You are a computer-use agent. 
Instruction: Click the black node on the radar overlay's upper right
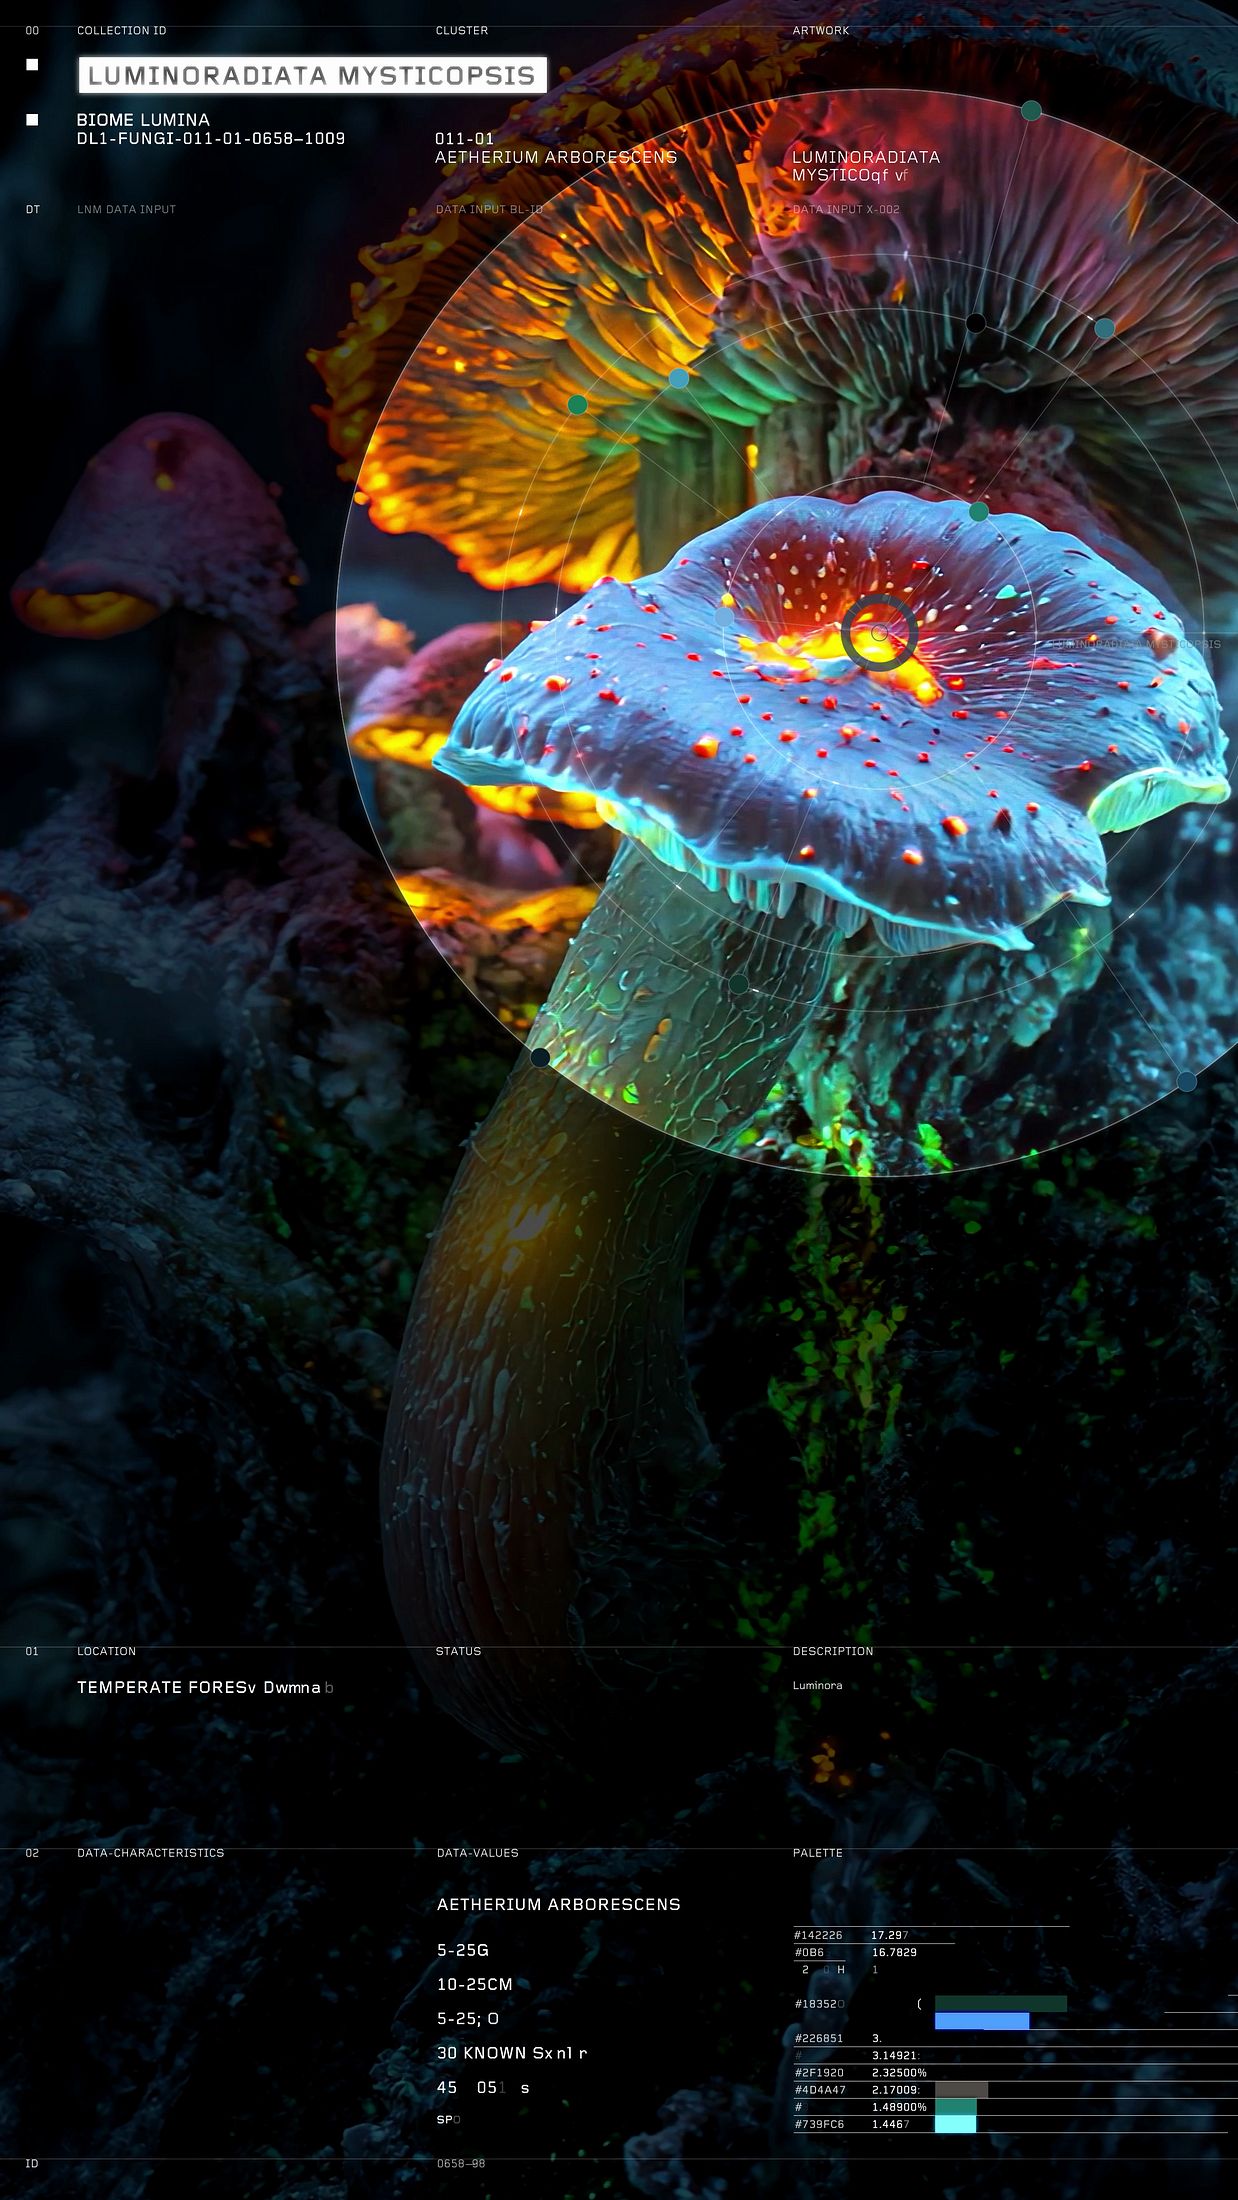975,322
